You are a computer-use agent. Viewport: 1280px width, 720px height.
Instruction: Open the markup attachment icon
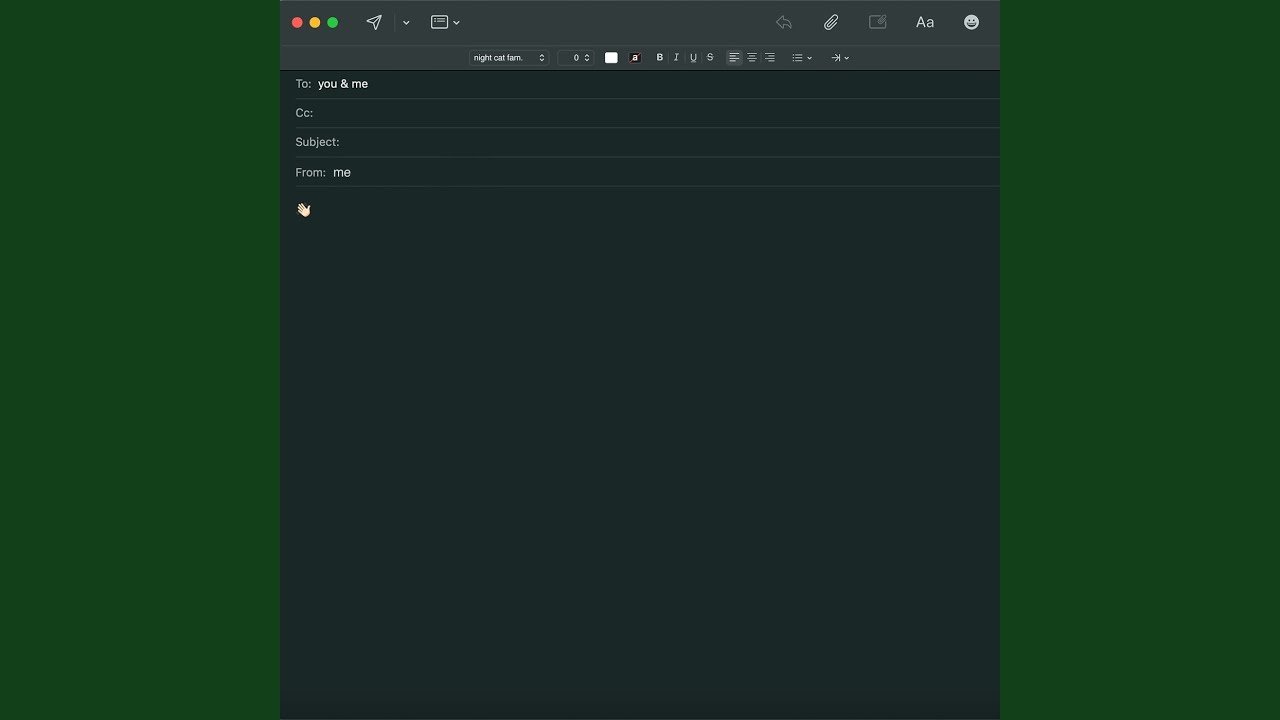pyautogui.click(x=878, y=22)
